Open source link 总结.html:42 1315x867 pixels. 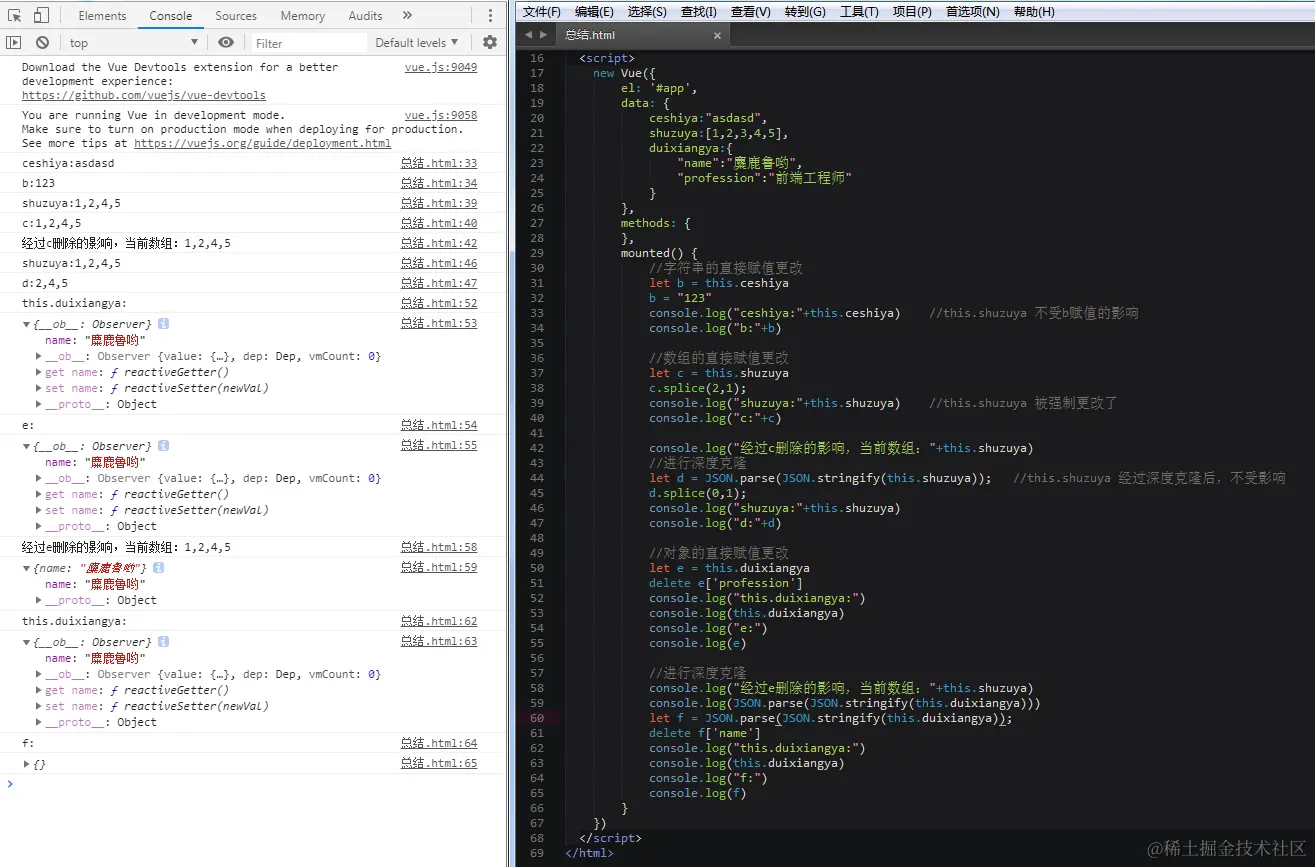click(x=439, y=243)
